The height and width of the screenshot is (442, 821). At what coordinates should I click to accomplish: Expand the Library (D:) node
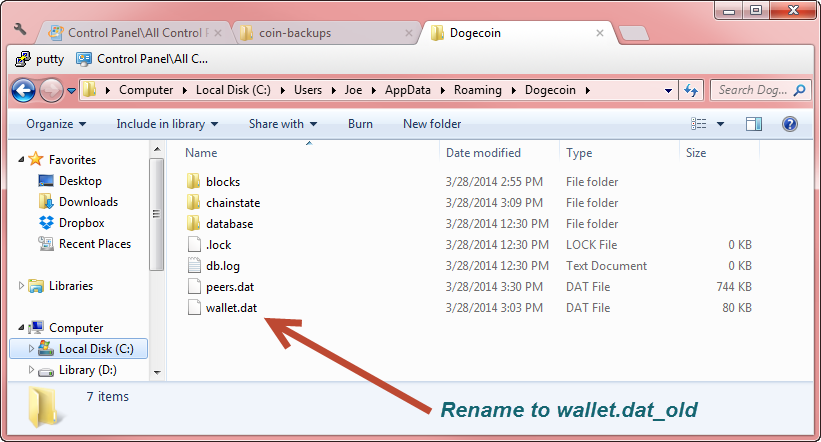click(31, 369)
